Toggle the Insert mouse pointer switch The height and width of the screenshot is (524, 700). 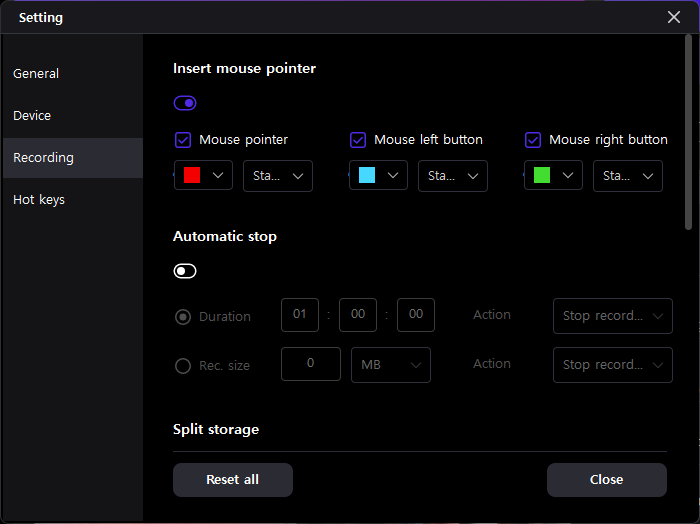click(x=185, y=103)
